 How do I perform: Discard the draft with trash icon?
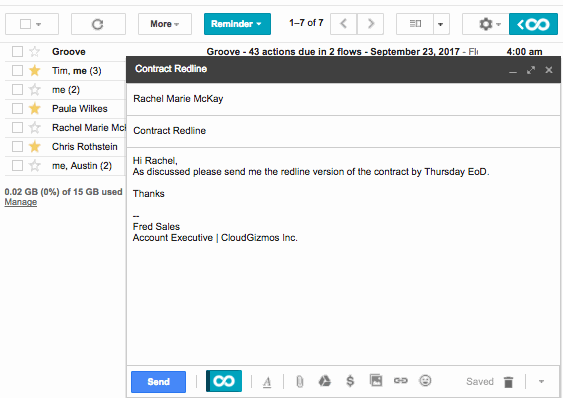point(508,382)
